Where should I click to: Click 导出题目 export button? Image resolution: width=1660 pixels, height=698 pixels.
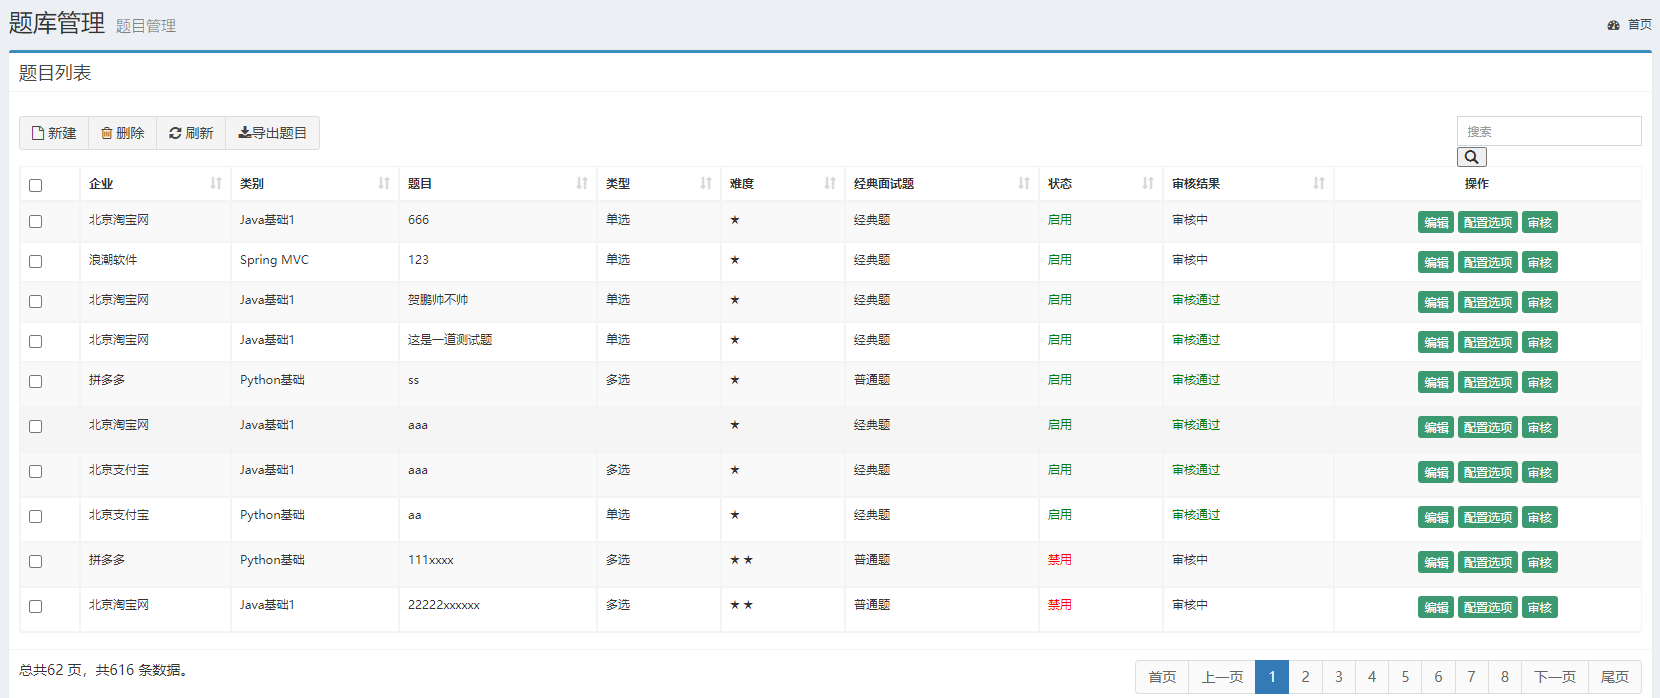click(272, 133)
